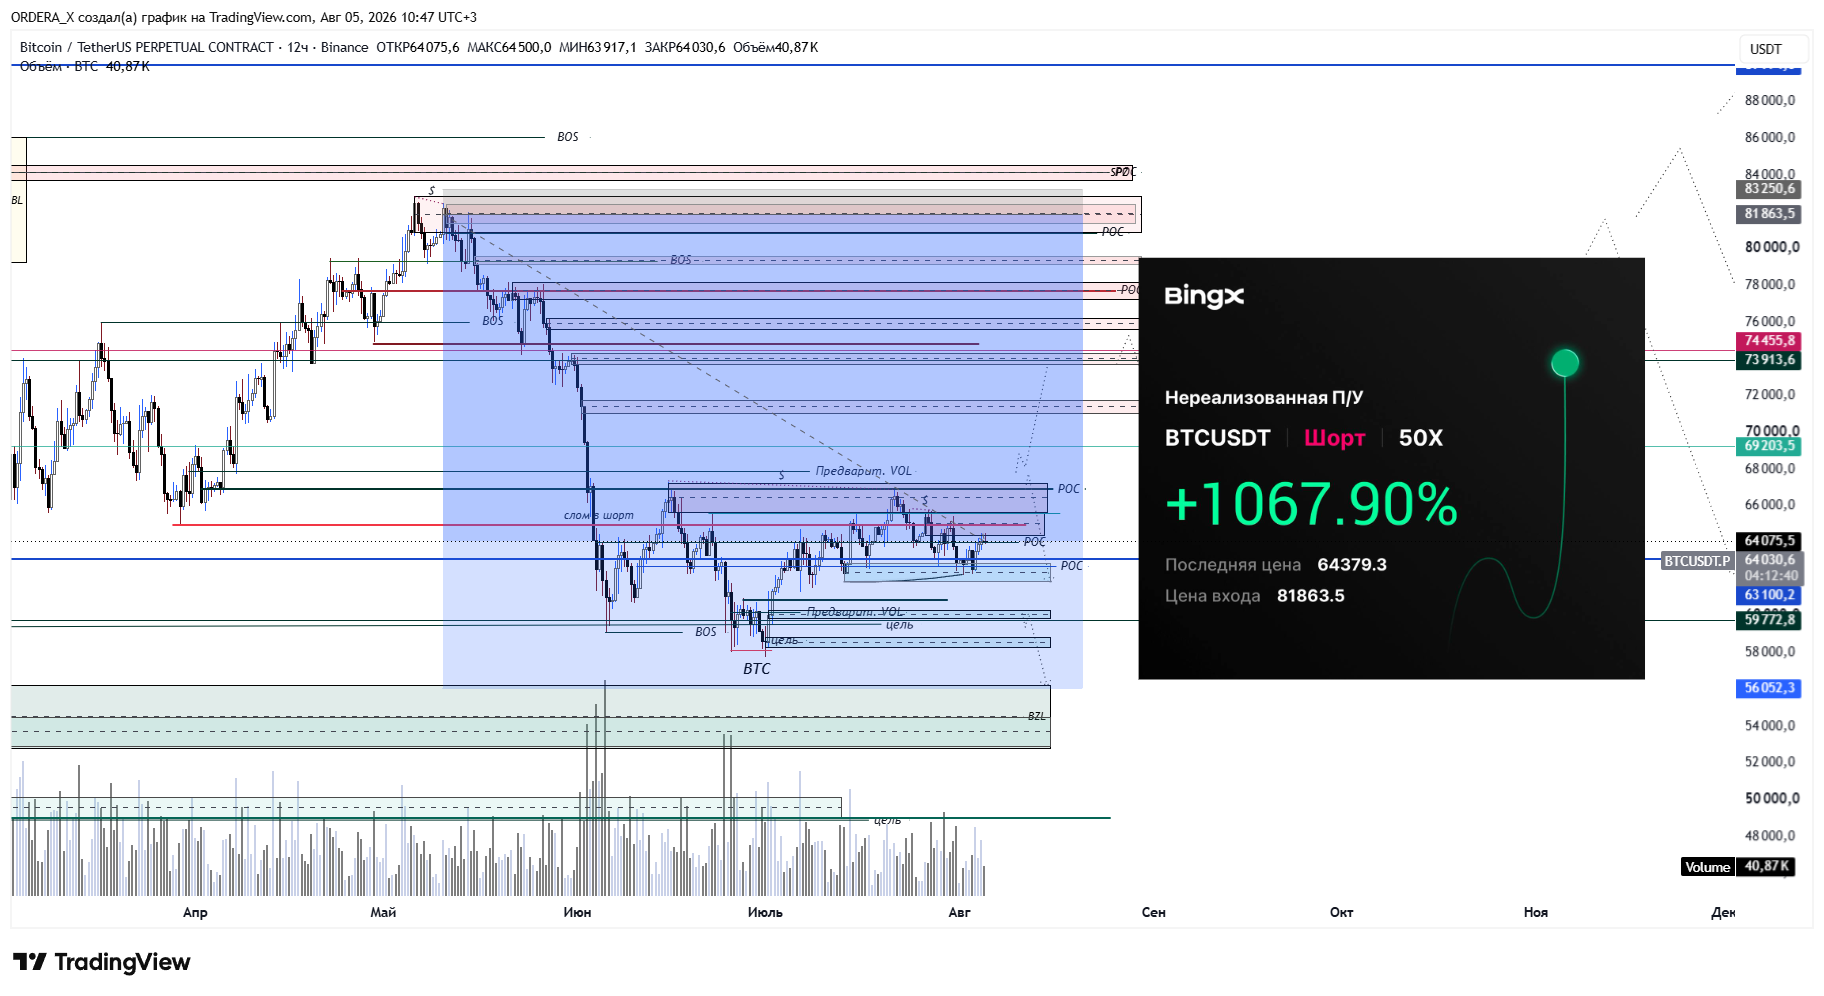The width and height of the screenshot is (1824, 996).
Task: Click the 40,87K volume value tag
Action: tap(1766, 867)
